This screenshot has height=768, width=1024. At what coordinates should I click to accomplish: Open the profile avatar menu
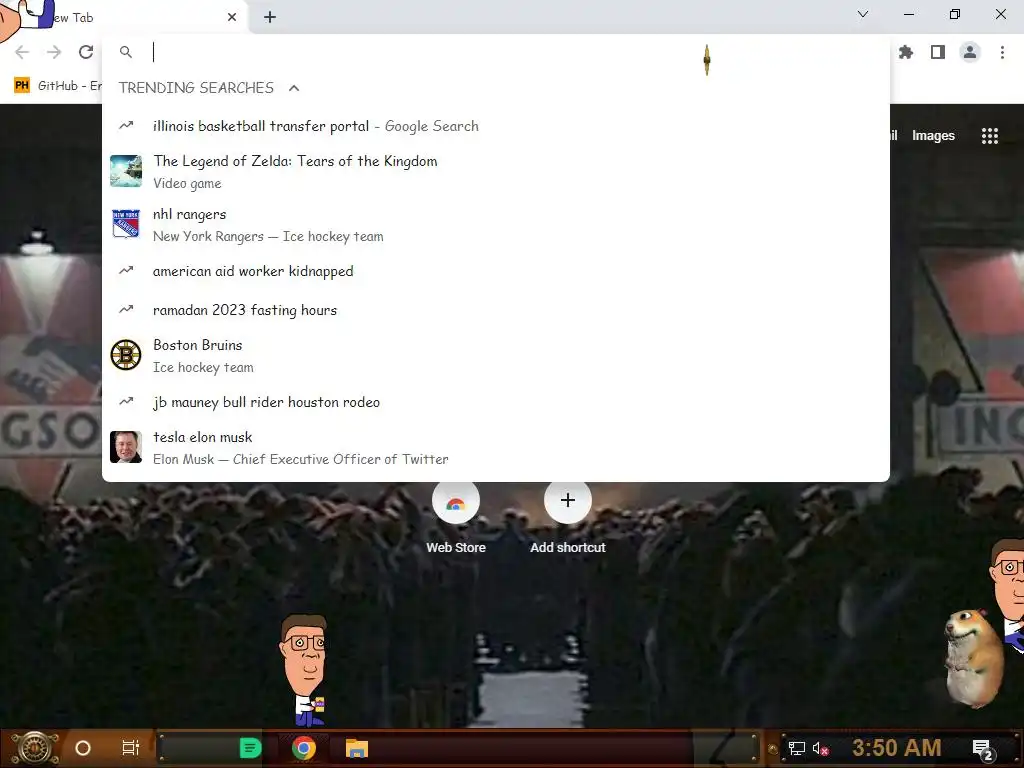(970, 52)
